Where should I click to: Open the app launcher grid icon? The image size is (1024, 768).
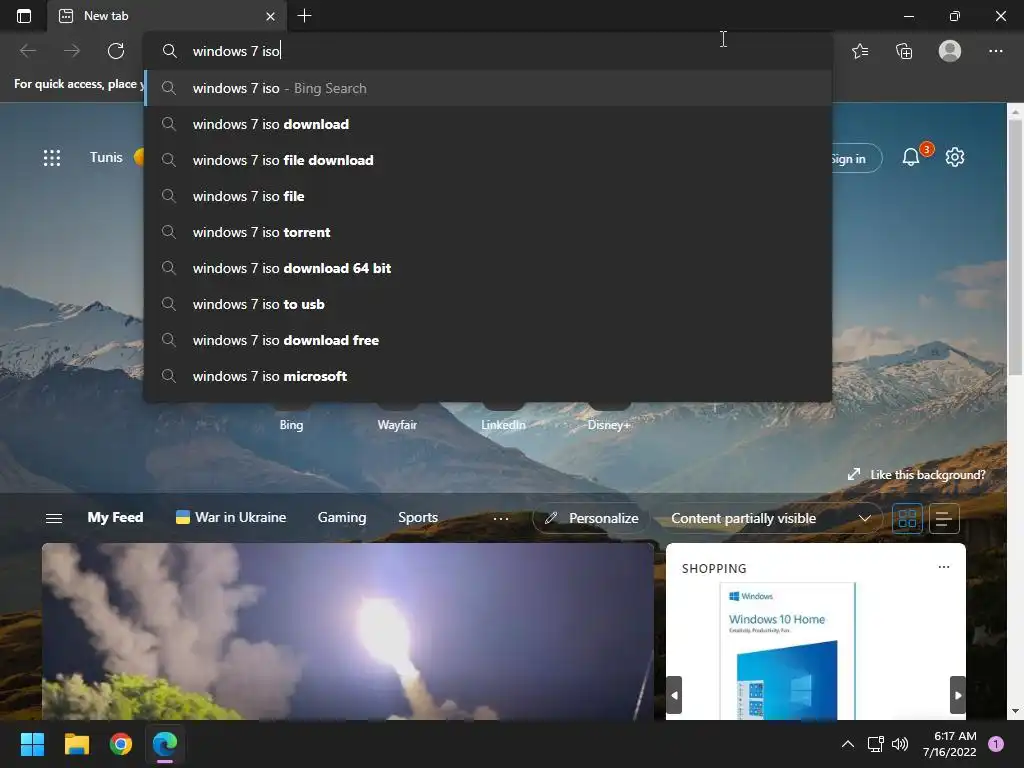52,157
